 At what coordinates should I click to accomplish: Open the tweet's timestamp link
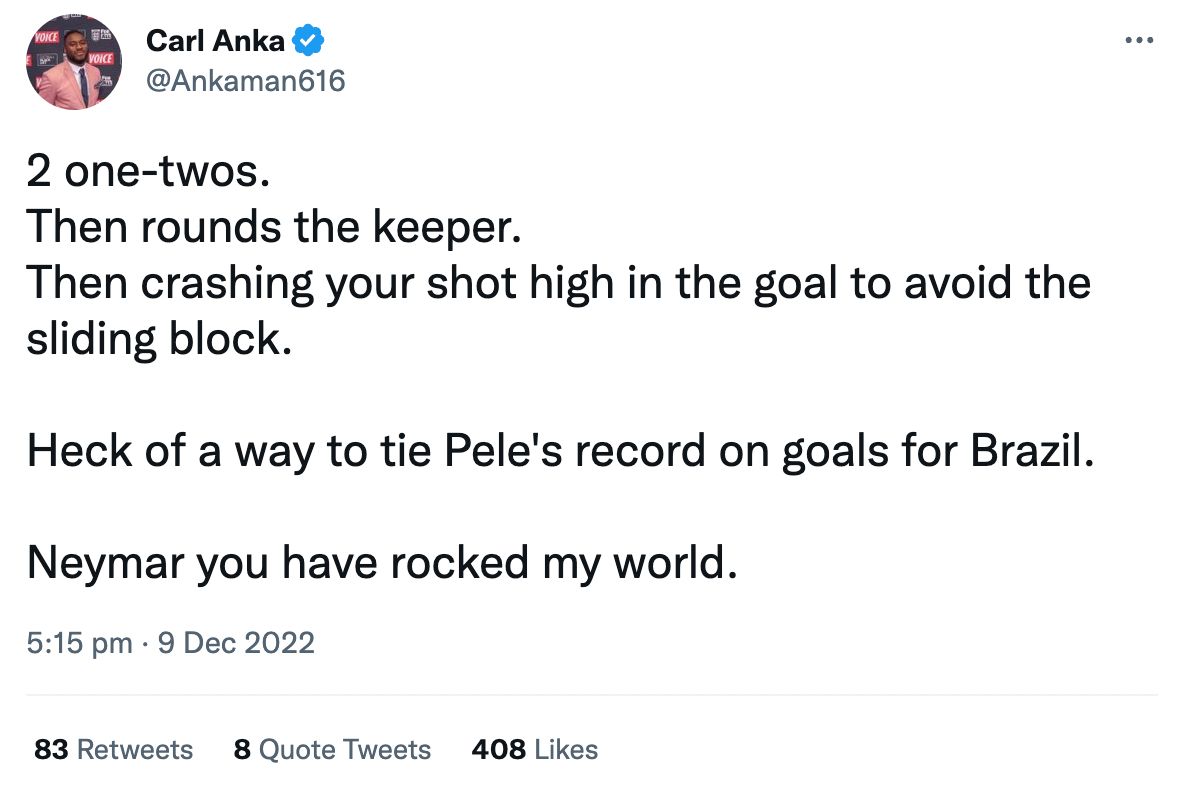tap(170, 643)
